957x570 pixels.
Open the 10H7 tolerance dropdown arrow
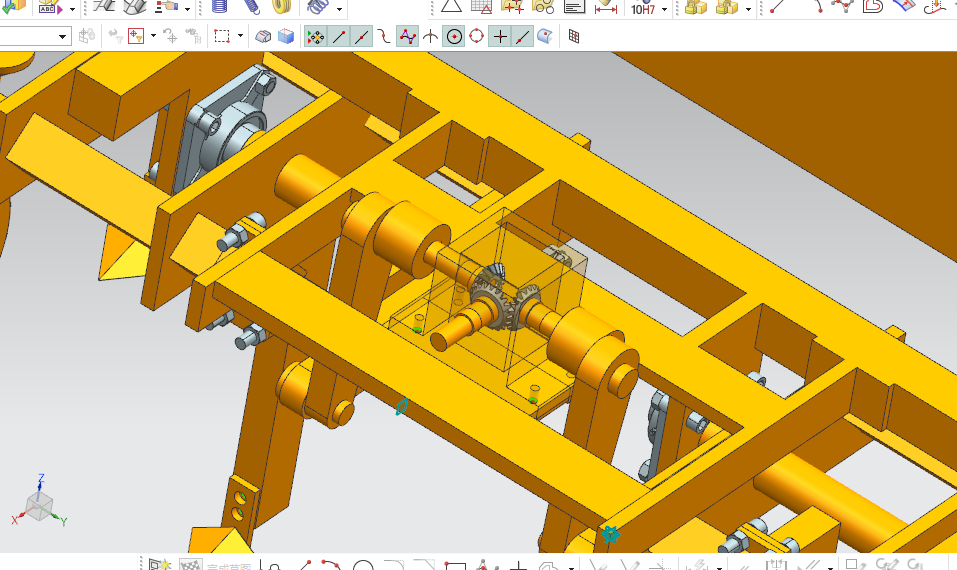[x=664, y=9]
